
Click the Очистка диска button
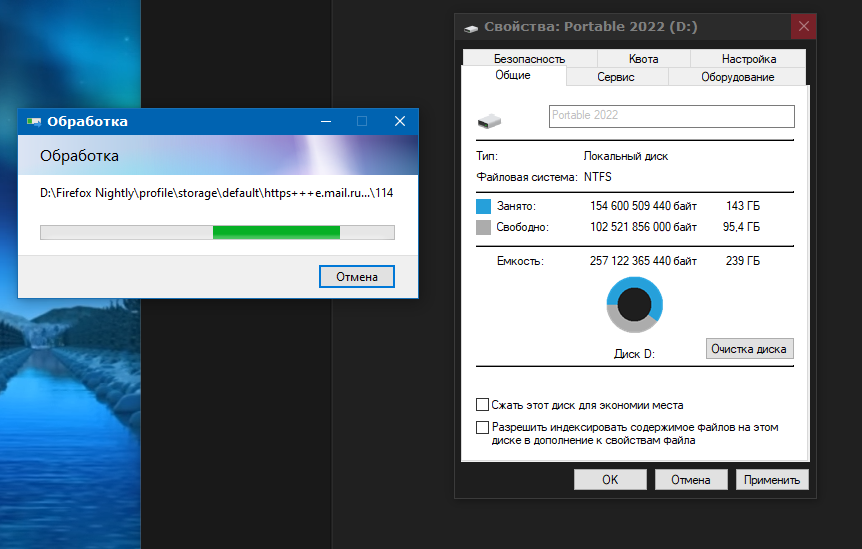pos(749,349)
